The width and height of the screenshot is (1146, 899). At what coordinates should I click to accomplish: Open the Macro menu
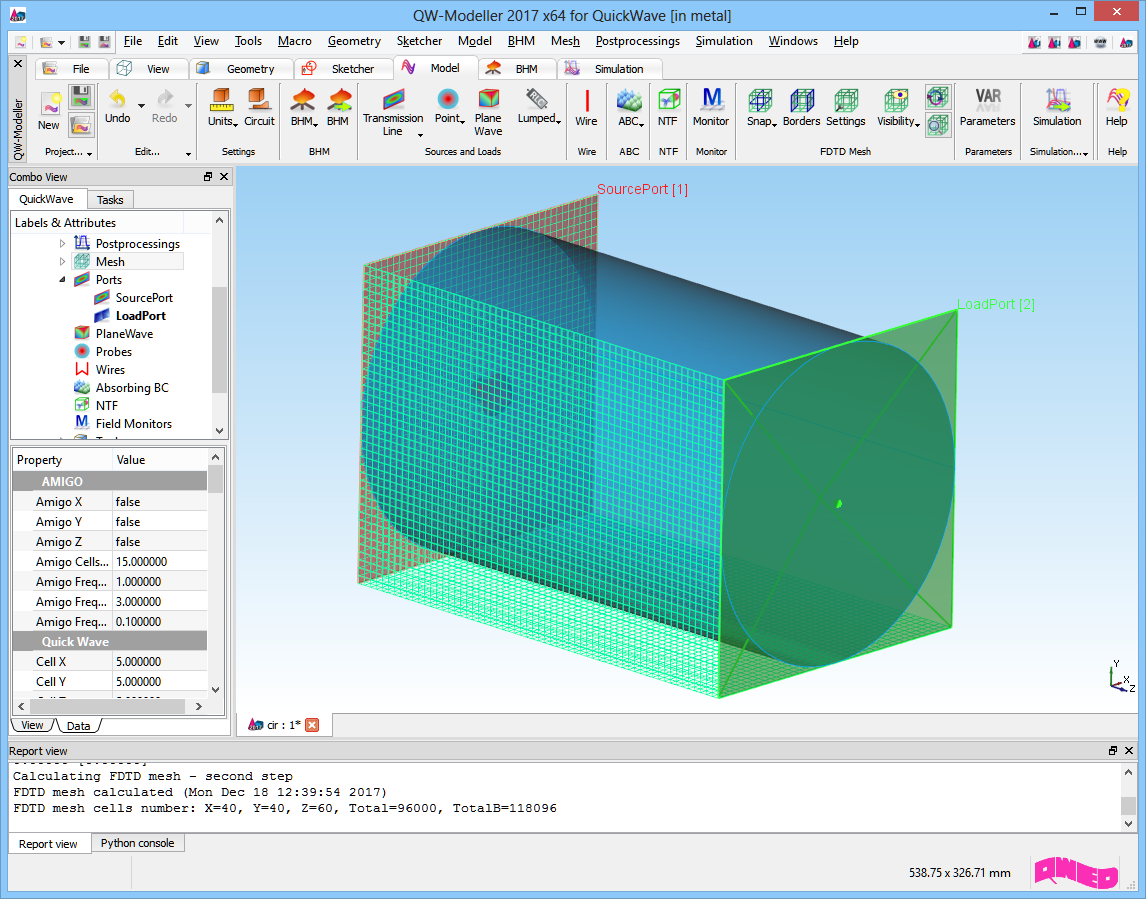[295, 41]
